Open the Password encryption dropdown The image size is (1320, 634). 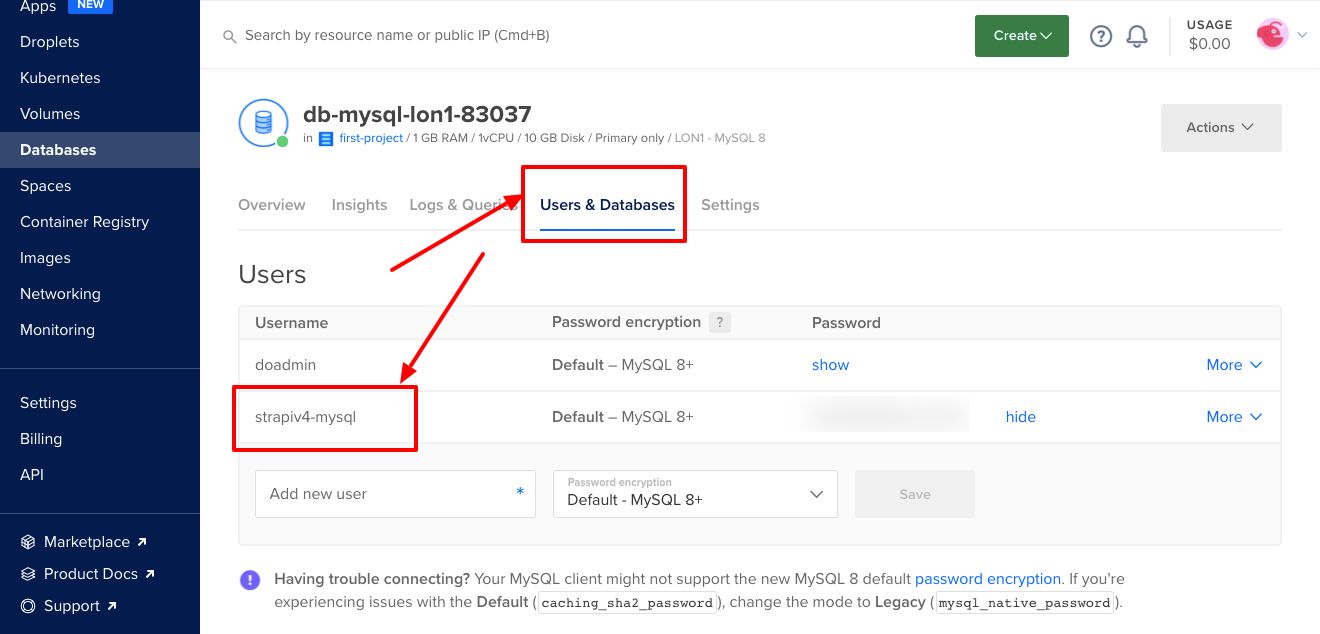(695, 494)
